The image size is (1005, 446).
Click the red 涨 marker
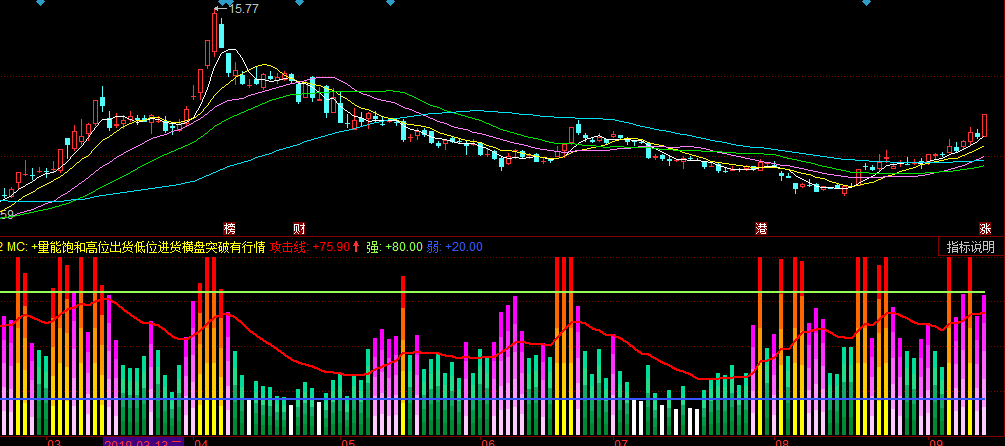click(986, 228)
